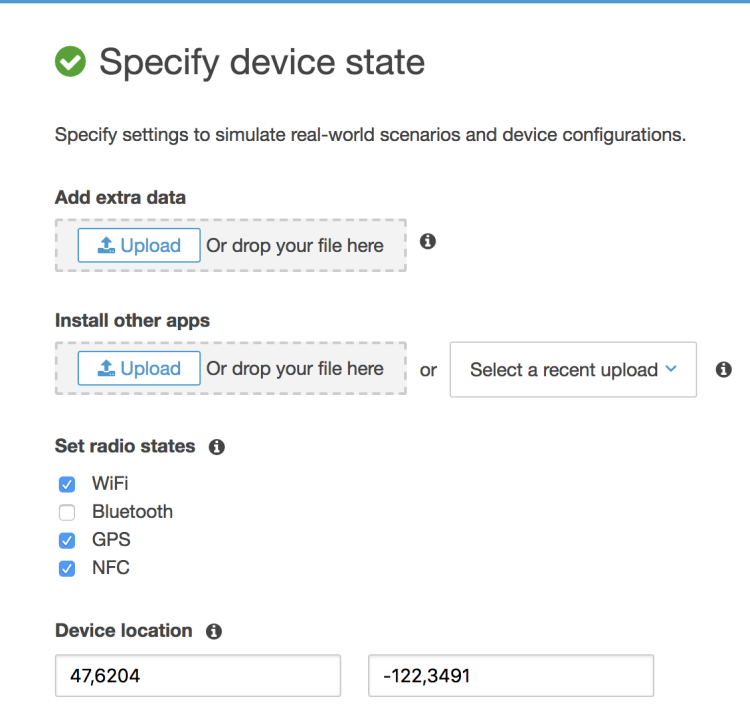Screen dimensions: 750x709
Task: Click the Install other apps file drop area text
Action: (295, 369)
